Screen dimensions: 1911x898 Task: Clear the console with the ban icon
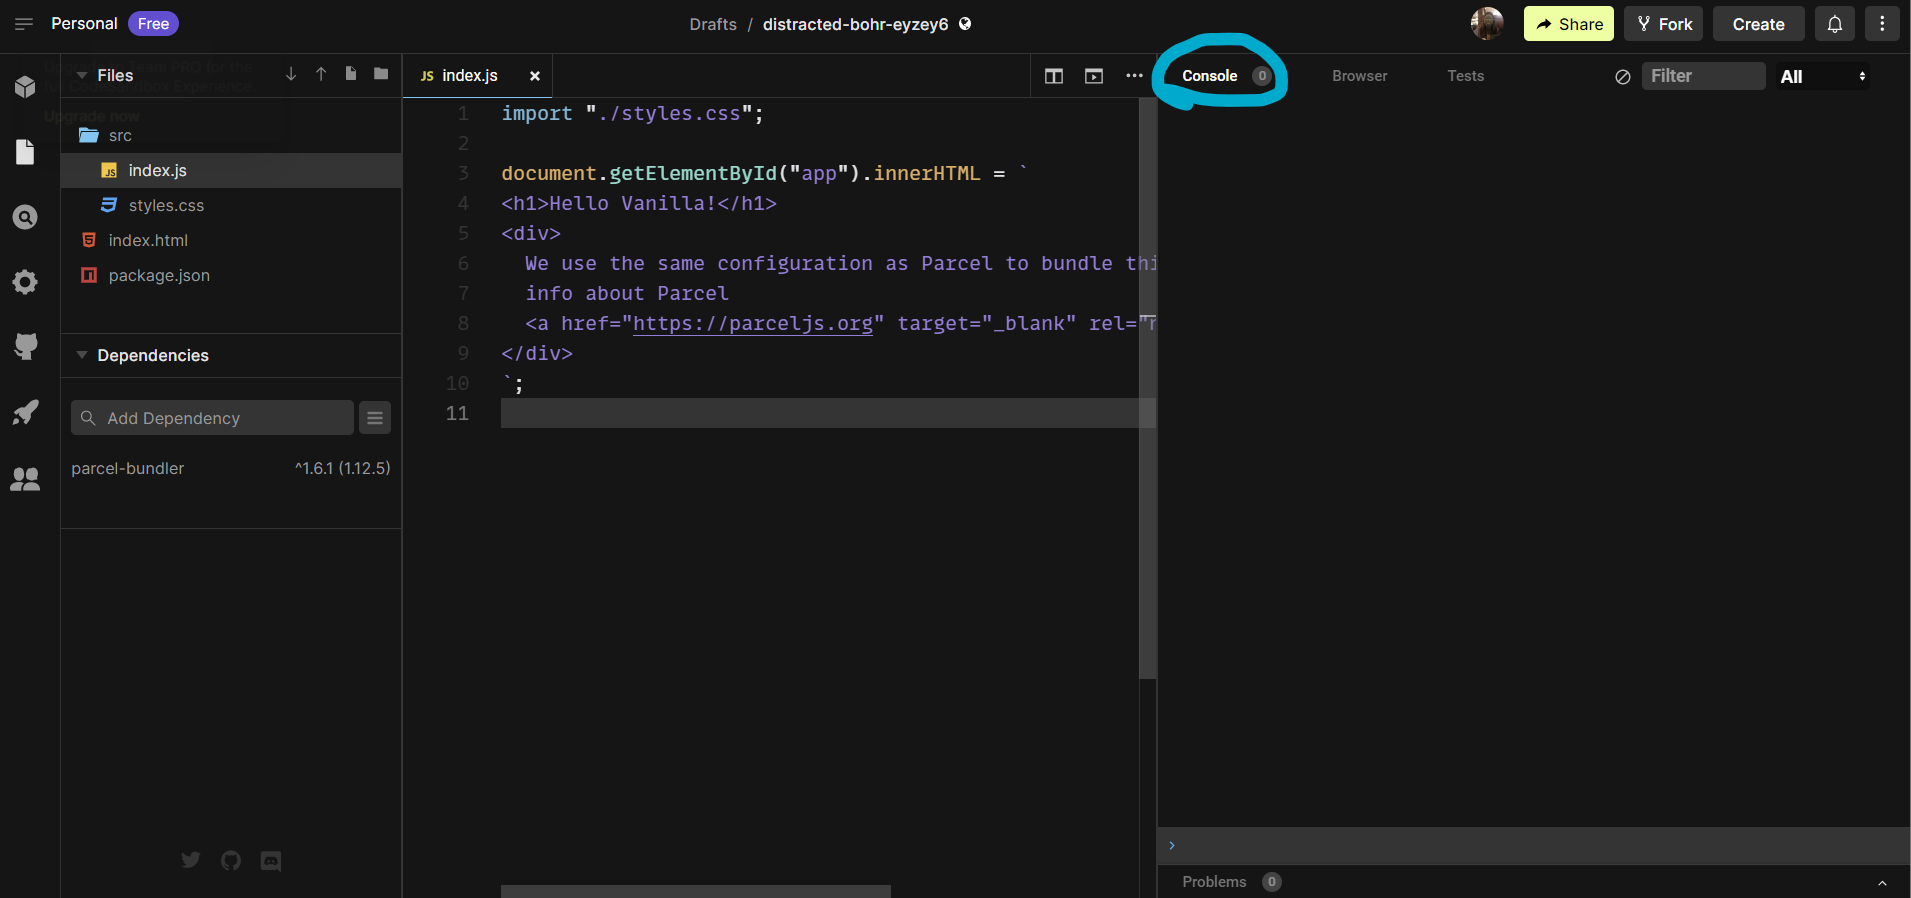[x=1623, y=77]
